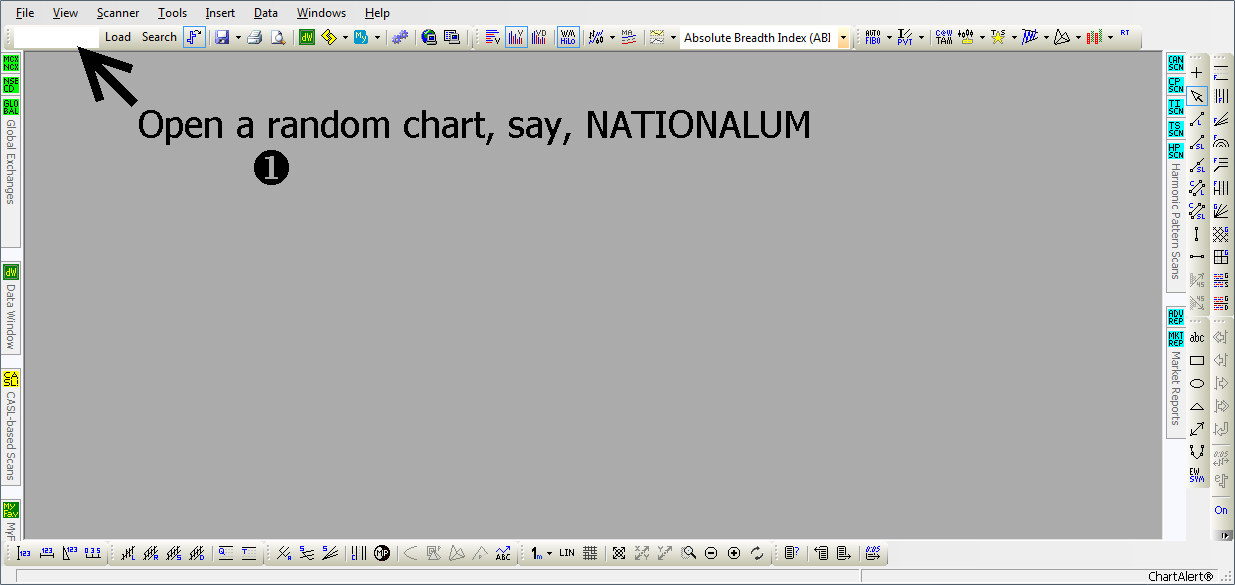This screenshot has width=1235, height=585.
Task: Open the View menu
Action: pyautogui.click(x=65, y=13)
